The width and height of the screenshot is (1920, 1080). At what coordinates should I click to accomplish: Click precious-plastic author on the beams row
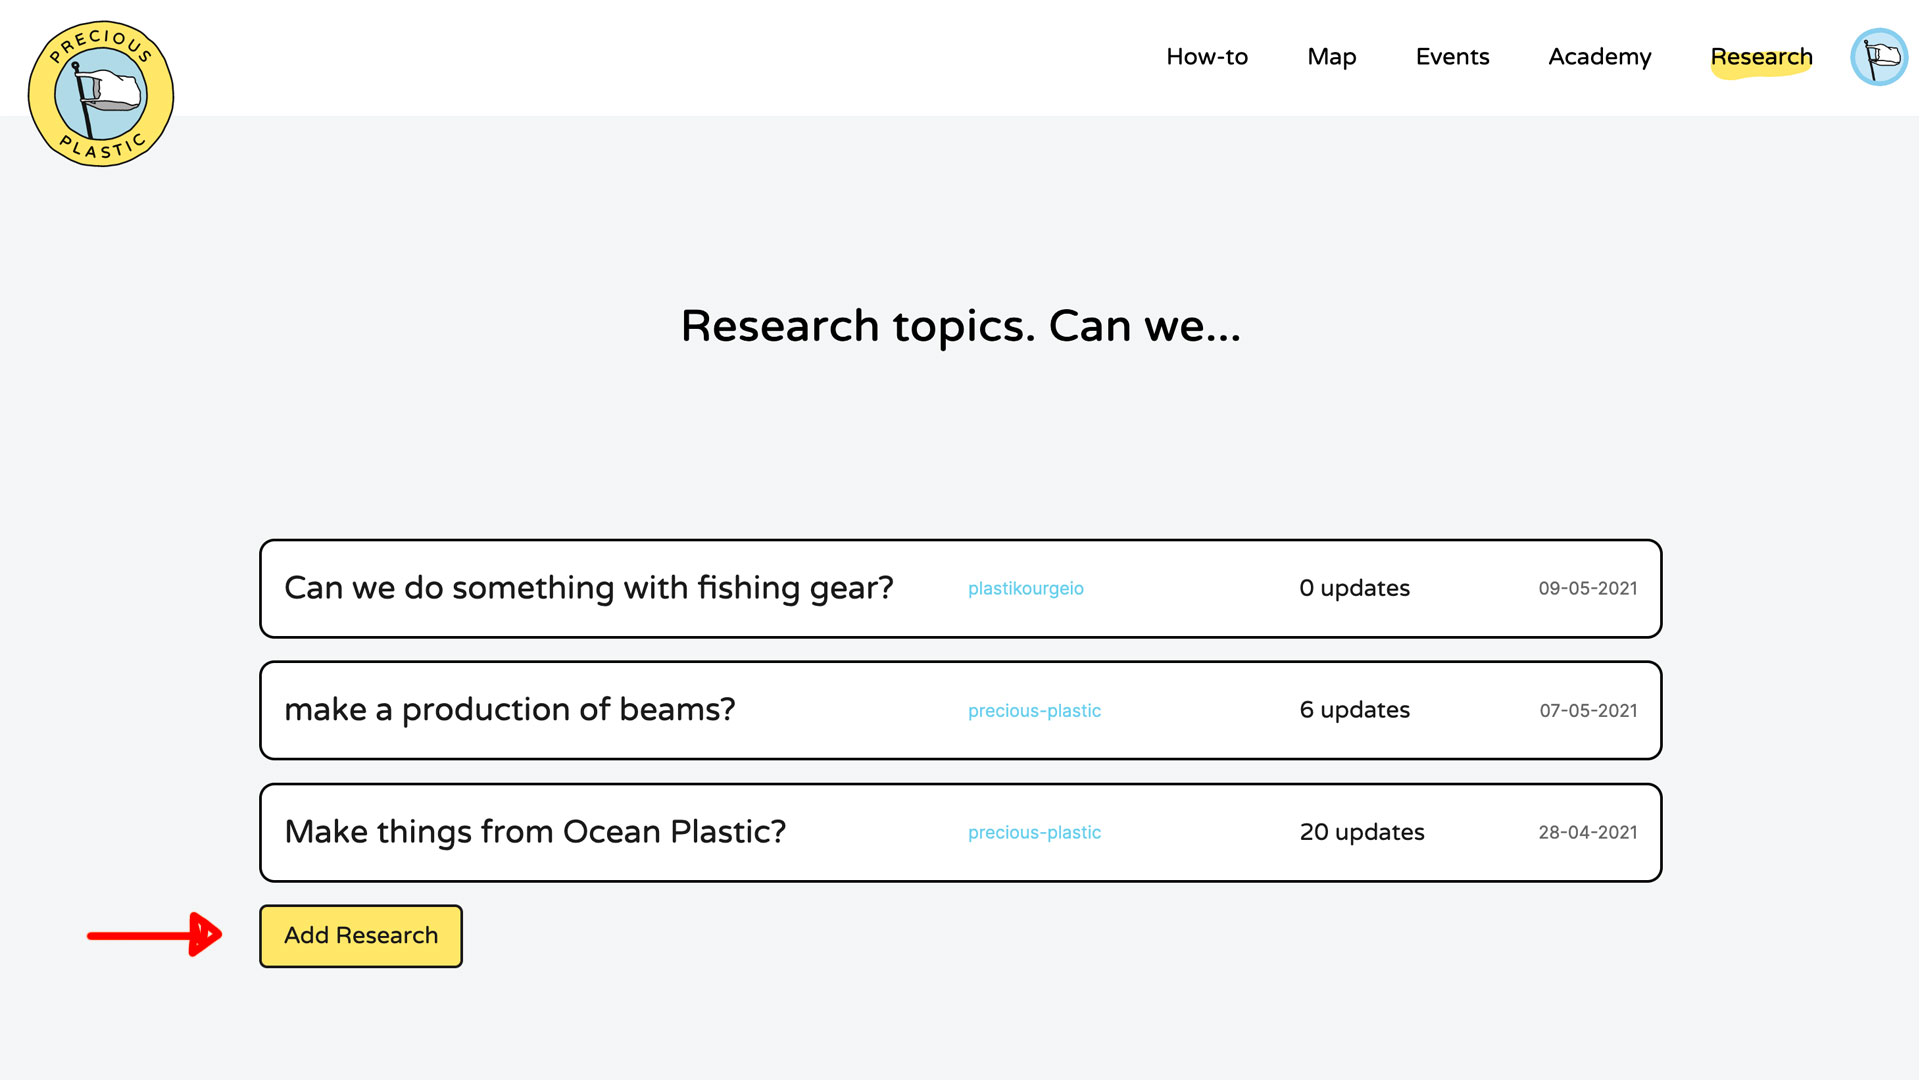pos(1034,711)
